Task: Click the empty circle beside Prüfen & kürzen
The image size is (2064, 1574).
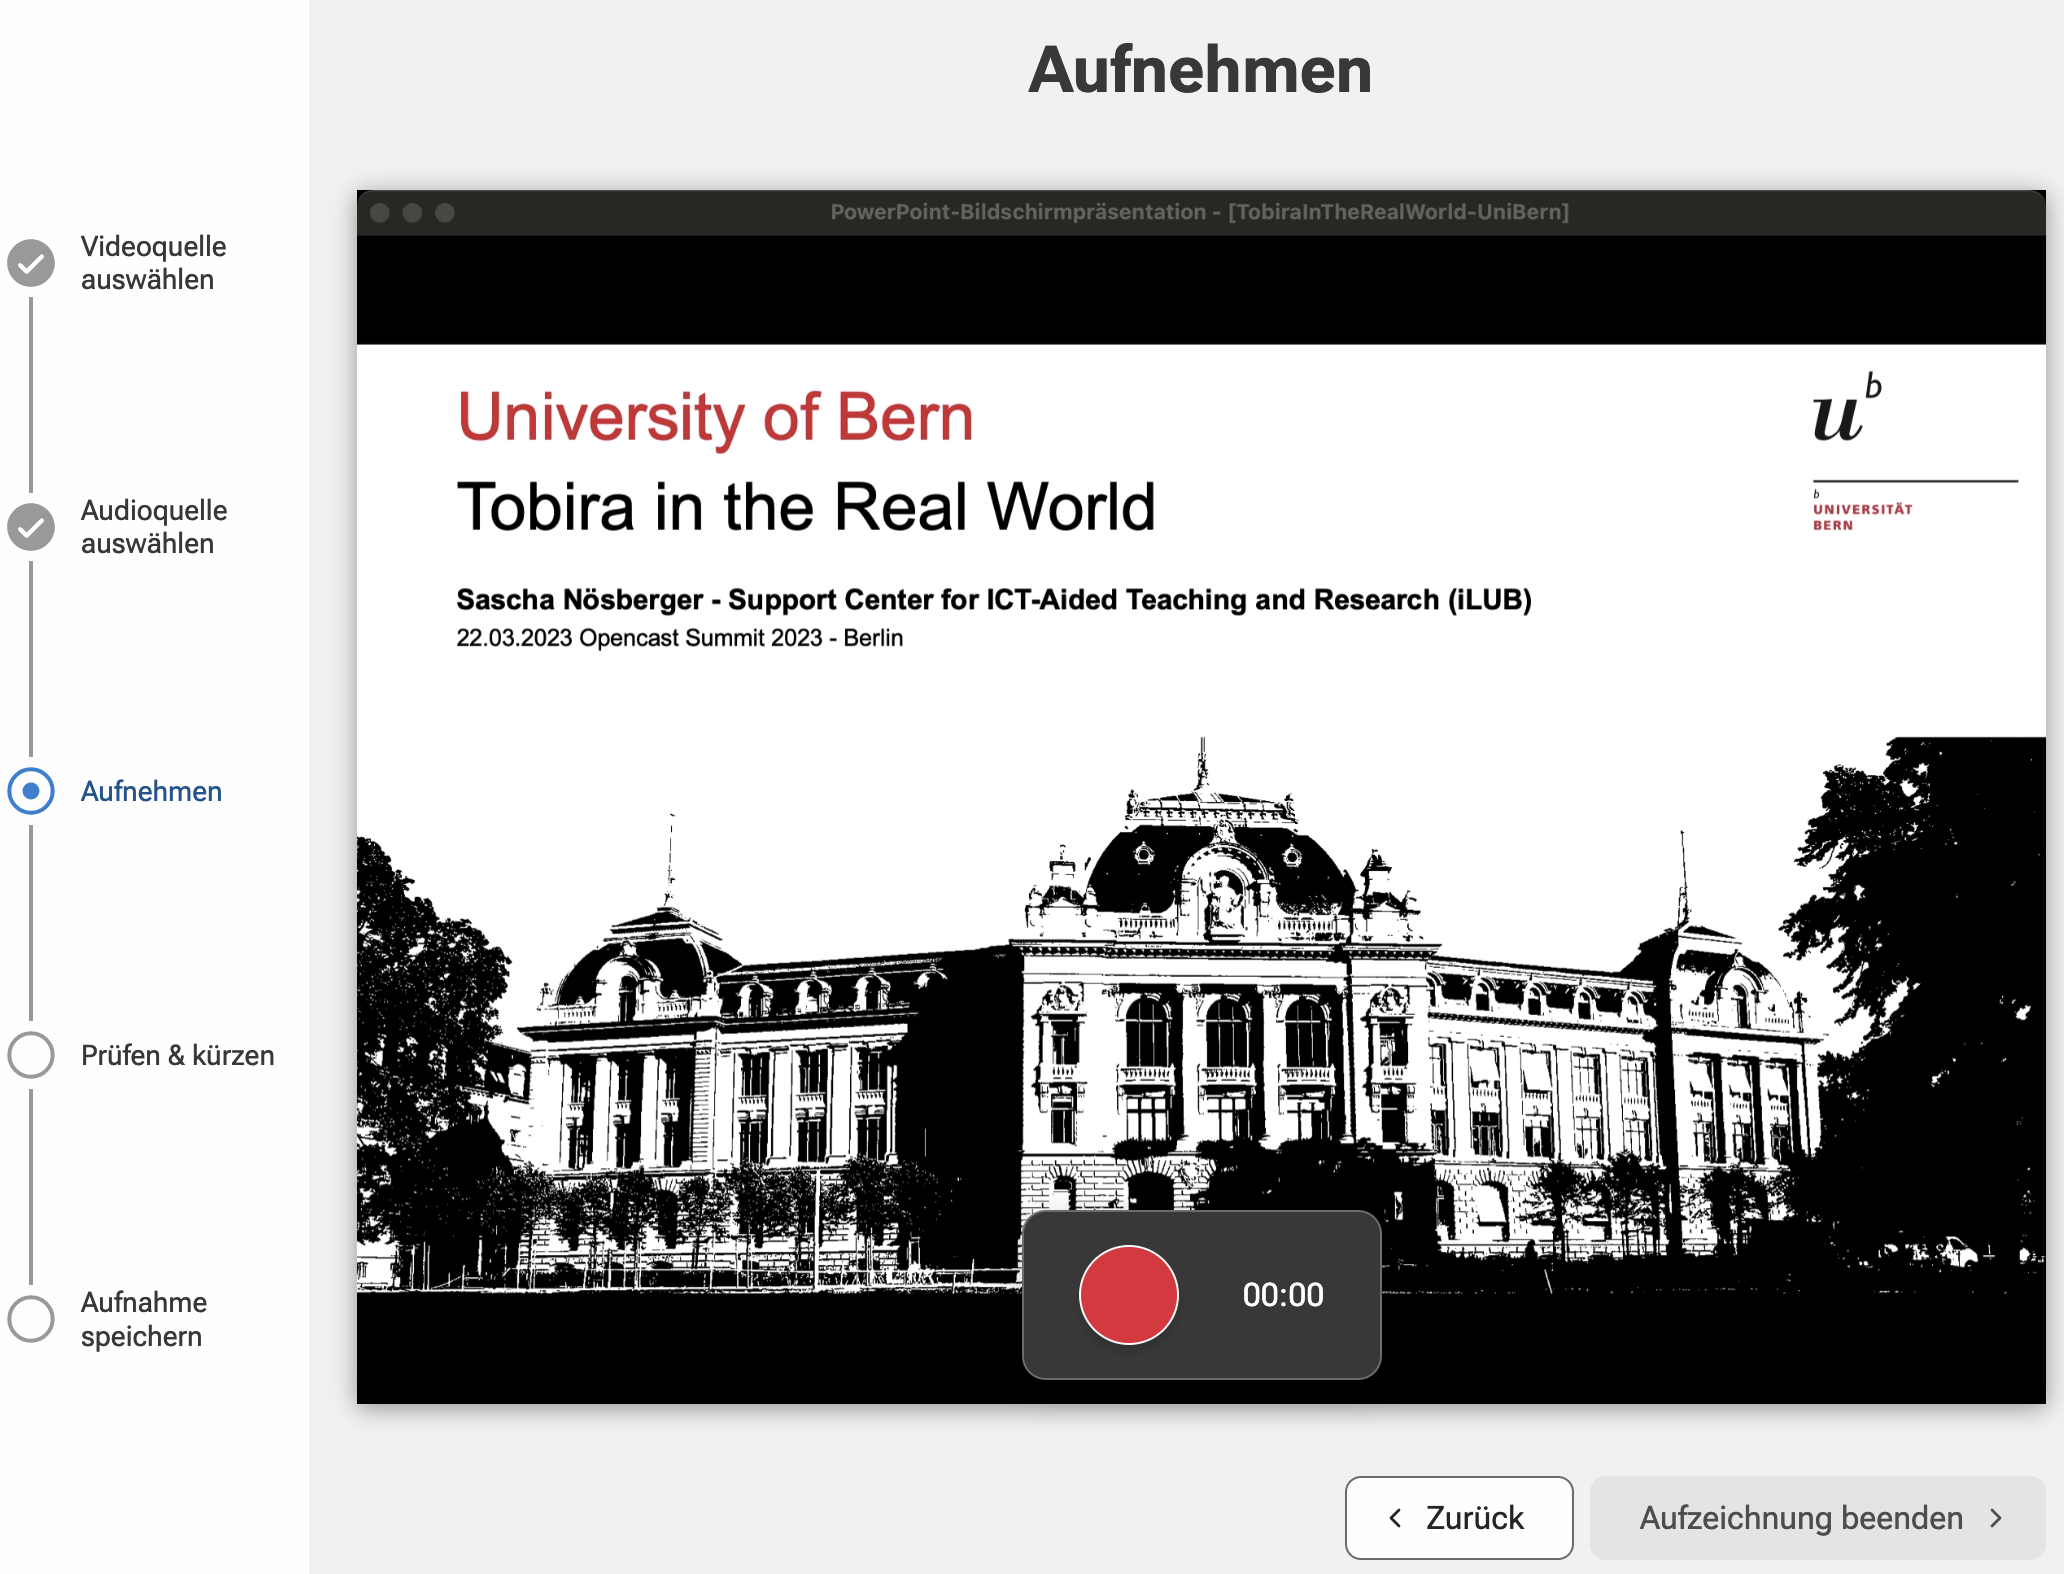Action: (x=31, y=1055)
